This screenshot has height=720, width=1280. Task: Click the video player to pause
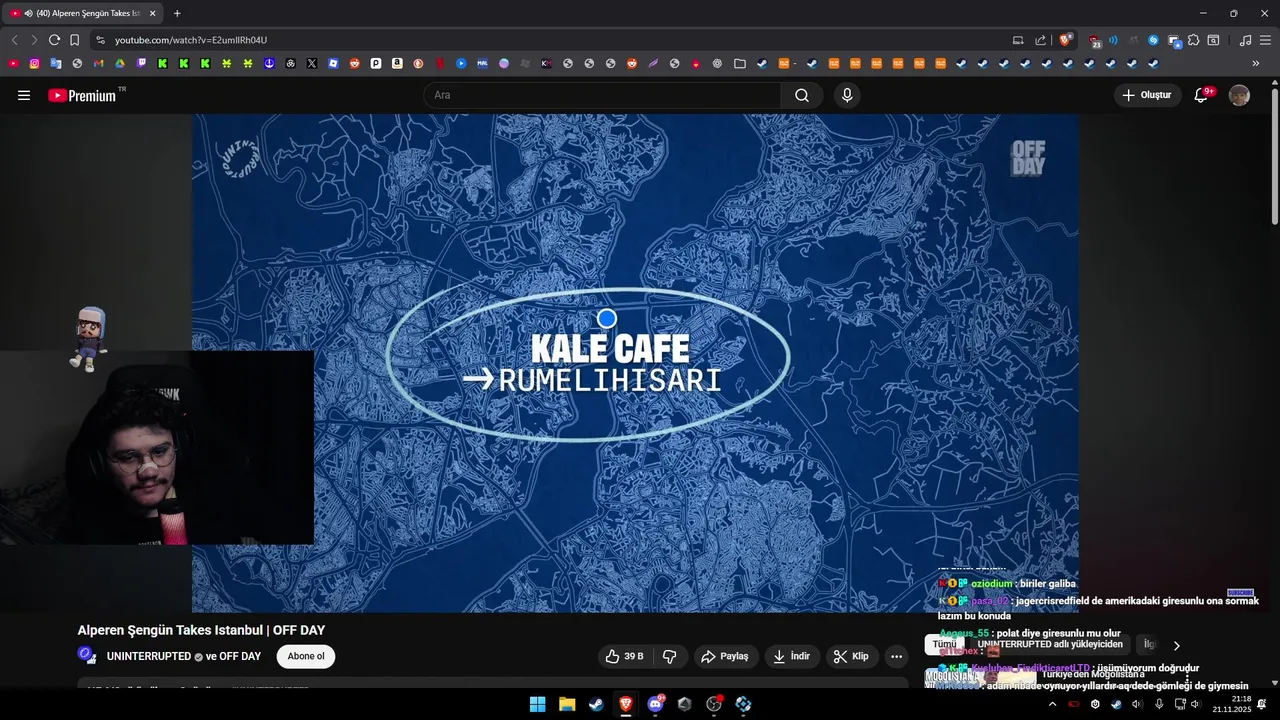click(635, 362)
